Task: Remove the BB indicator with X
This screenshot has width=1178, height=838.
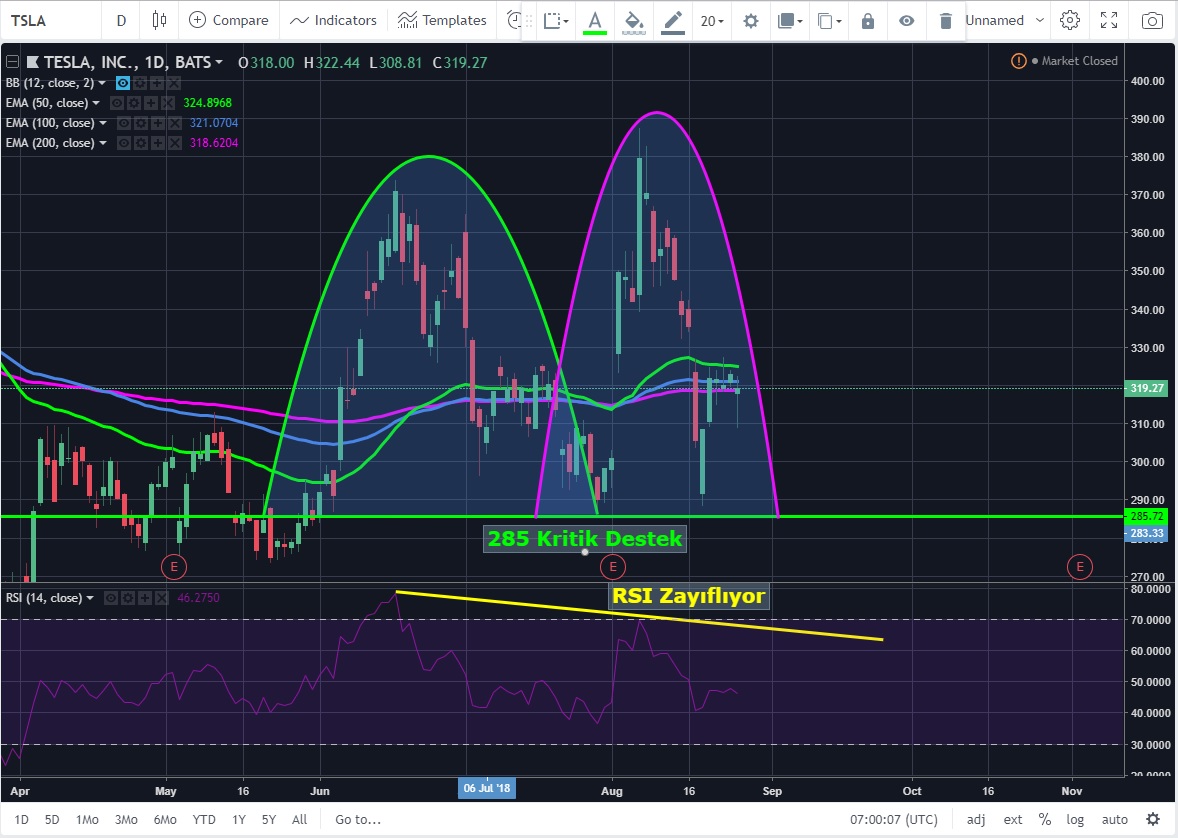Action: [174, 83]
